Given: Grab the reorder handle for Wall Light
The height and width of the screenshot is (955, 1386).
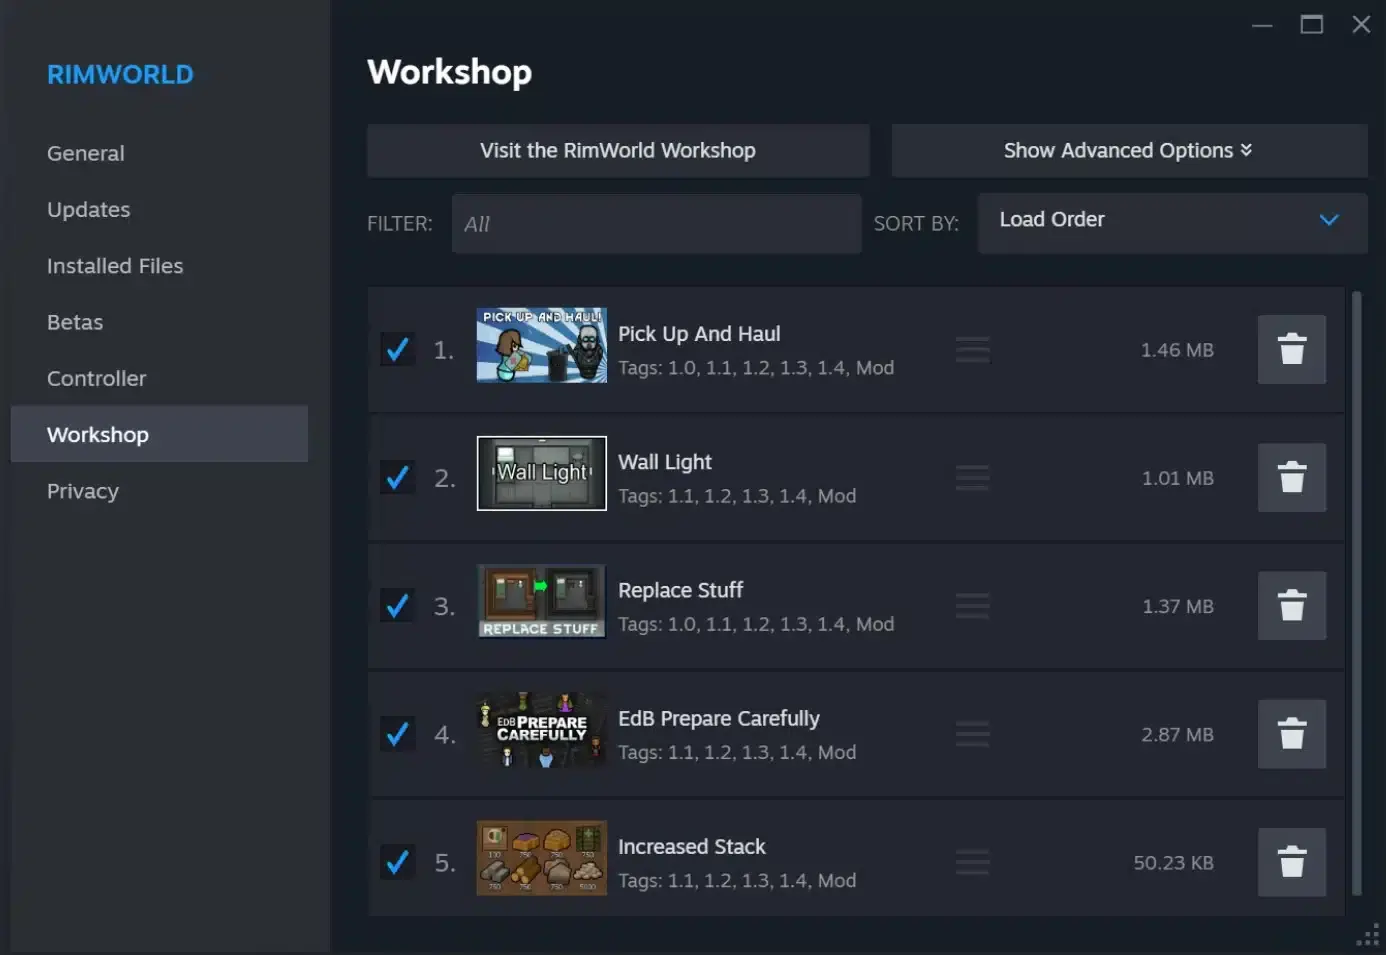Looking at the screenshot, I should [972, 478].
